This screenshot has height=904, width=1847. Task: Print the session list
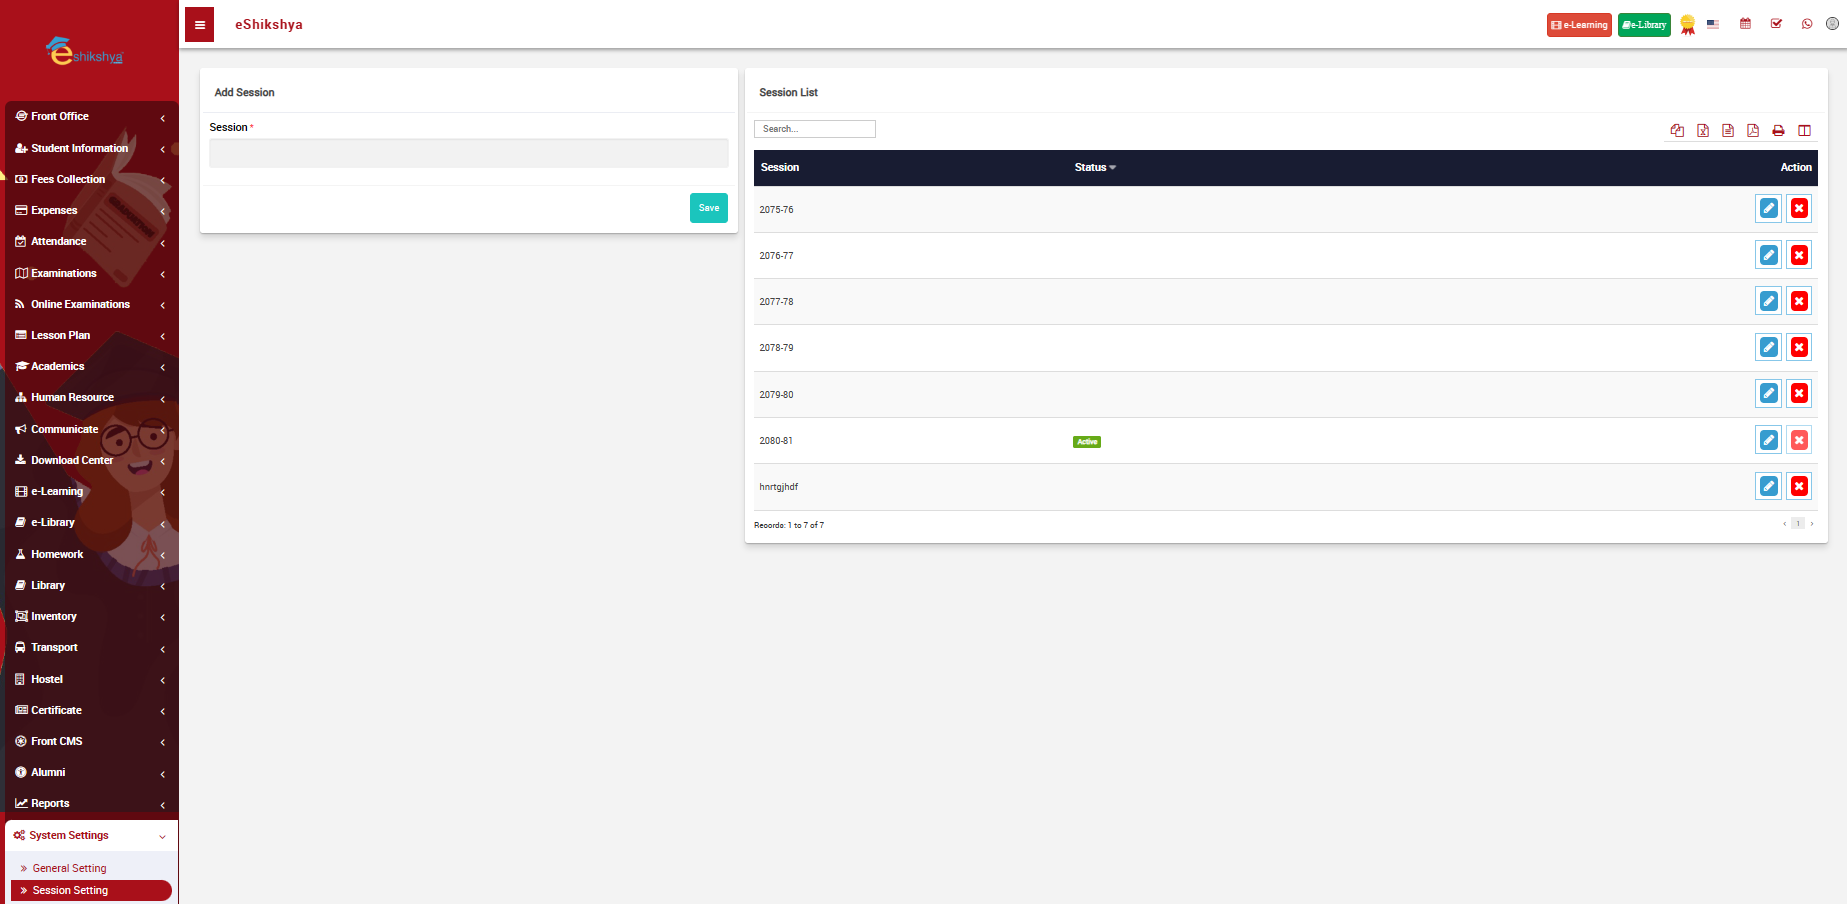pyautogui.click(x=1778, y=131)
